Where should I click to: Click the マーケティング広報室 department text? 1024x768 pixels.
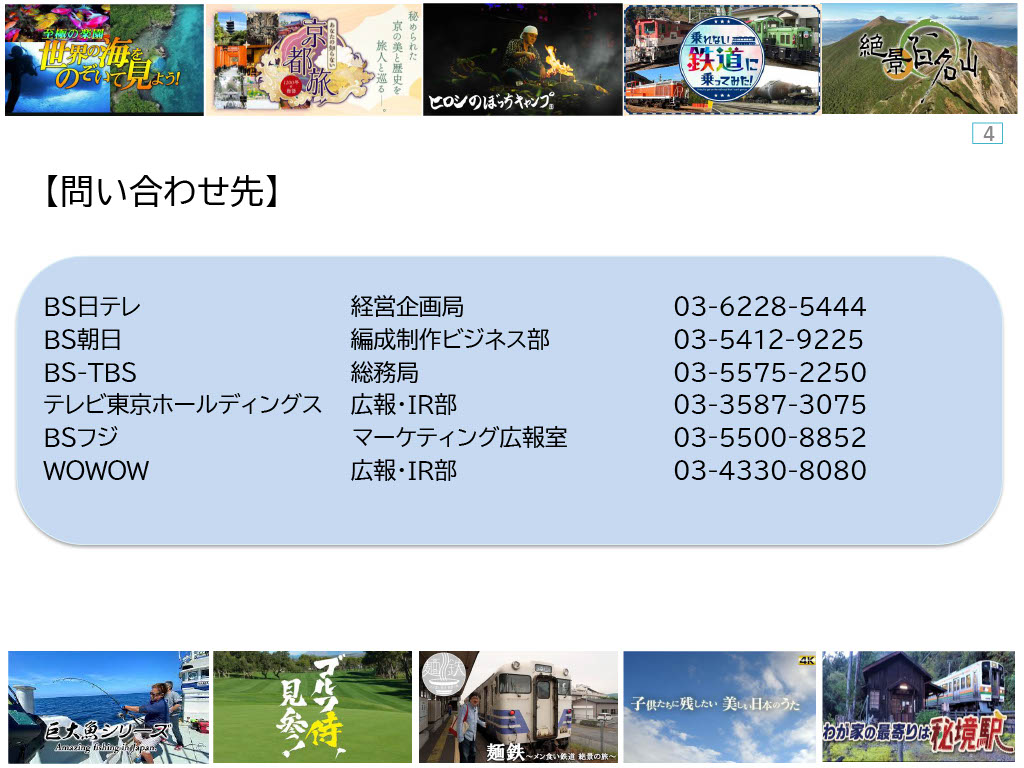click(459, 438)
